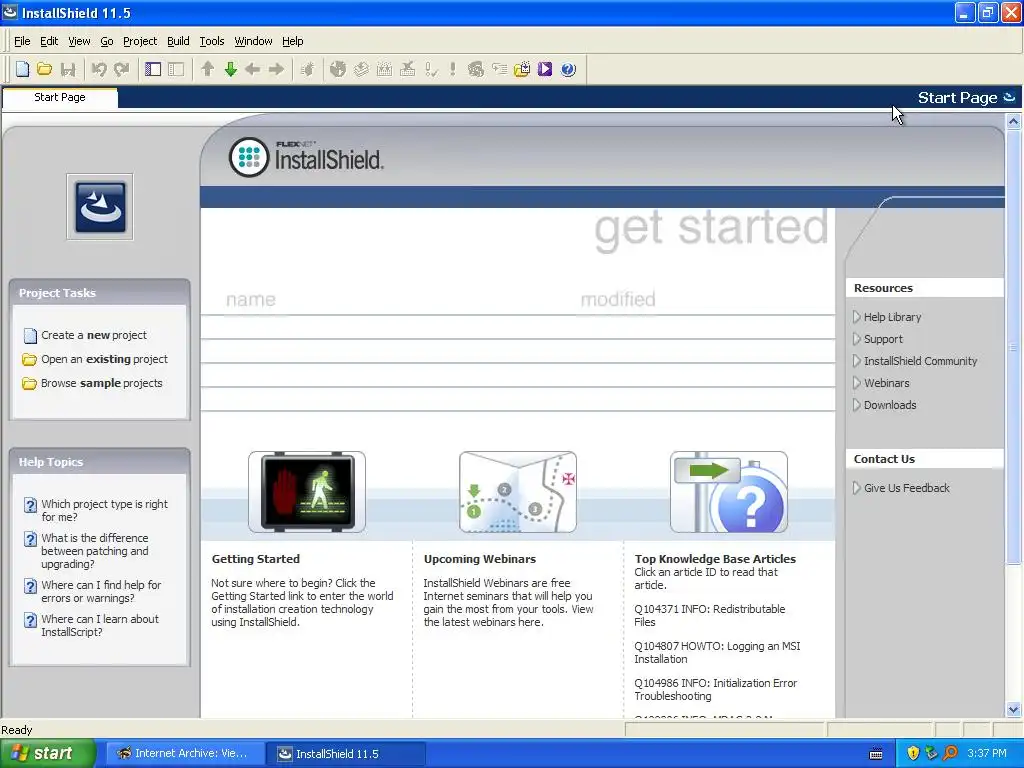Switch to Internet Archive taskbar window

185,754
